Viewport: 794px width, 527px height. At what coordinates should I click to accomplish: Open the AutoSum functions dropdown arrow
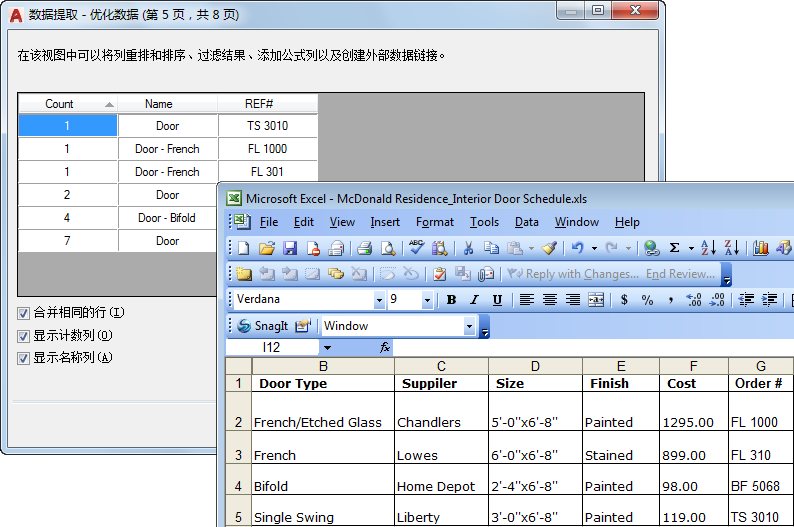point(691,249)
